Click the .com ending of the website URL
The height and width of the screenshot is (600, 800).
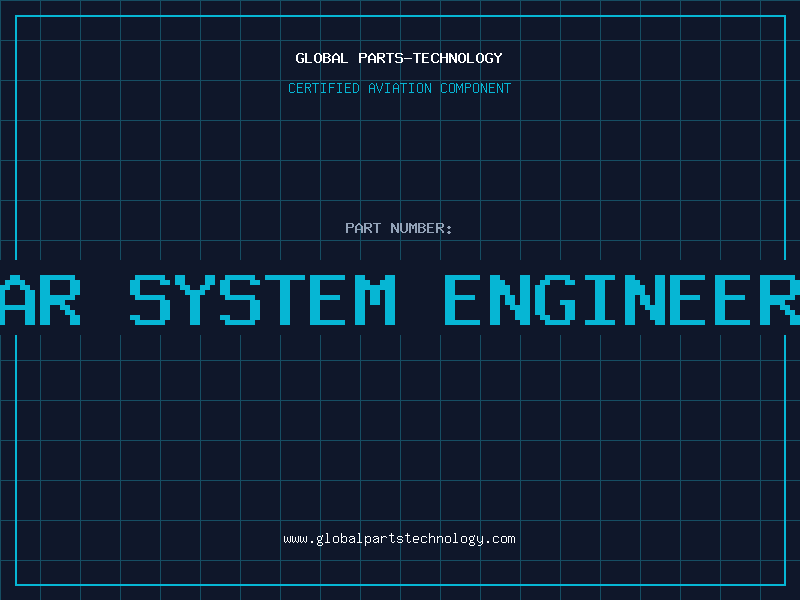(500, 539)
